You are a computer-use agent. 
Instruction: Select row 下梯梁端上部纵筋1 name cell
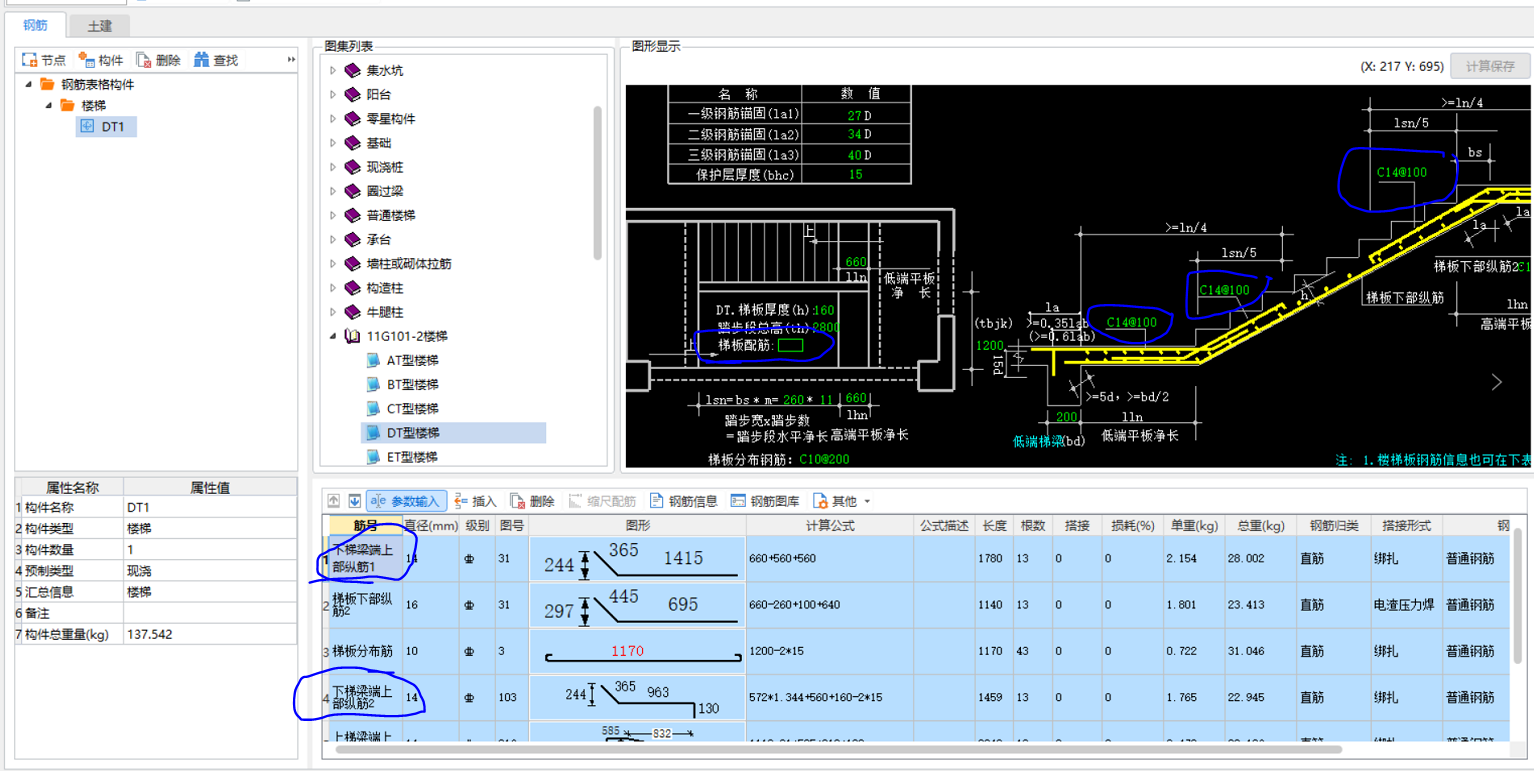(366, 559)
